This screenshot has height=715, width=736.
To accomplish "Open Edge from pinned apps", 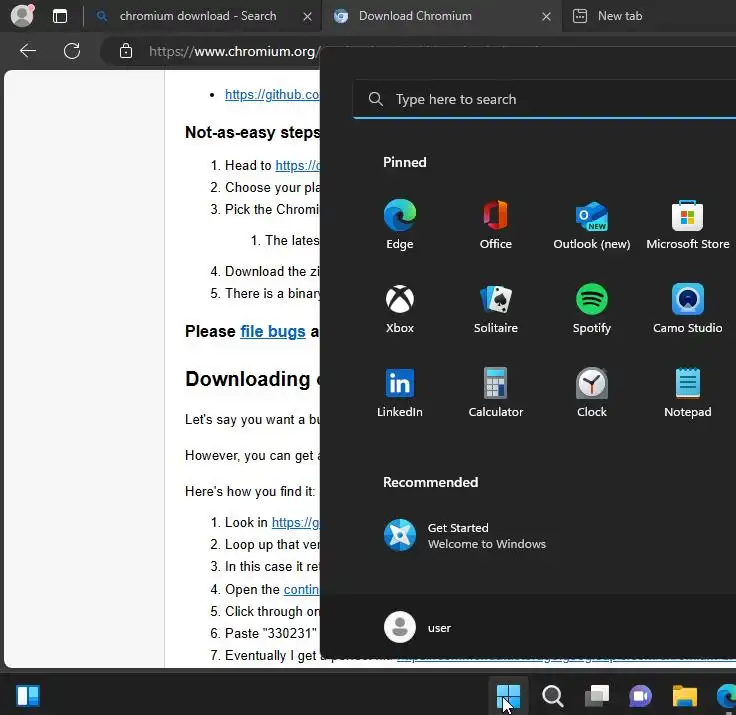I will (399, 225).
